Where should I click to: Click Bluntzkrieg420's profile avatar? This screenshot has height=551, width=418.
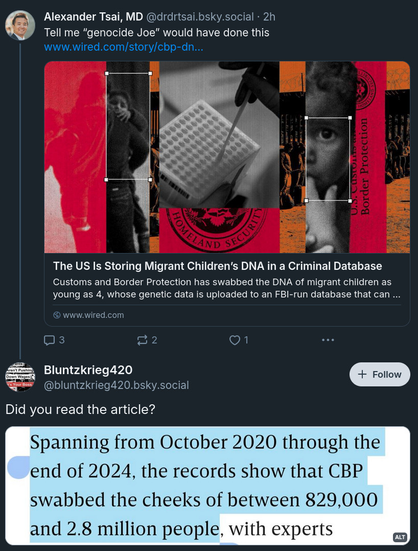click(20, 377)
